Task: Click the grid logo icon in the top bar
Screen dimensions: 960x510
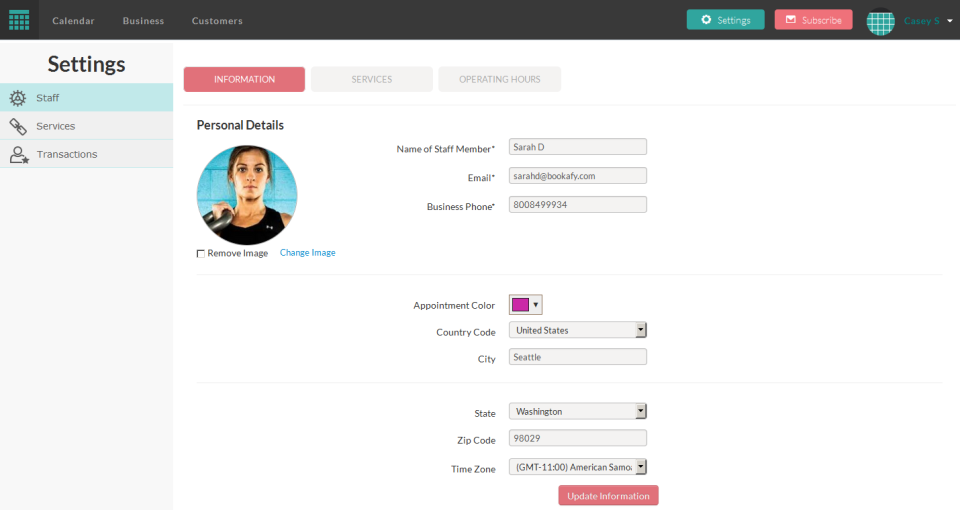Action: coord(19,20)
